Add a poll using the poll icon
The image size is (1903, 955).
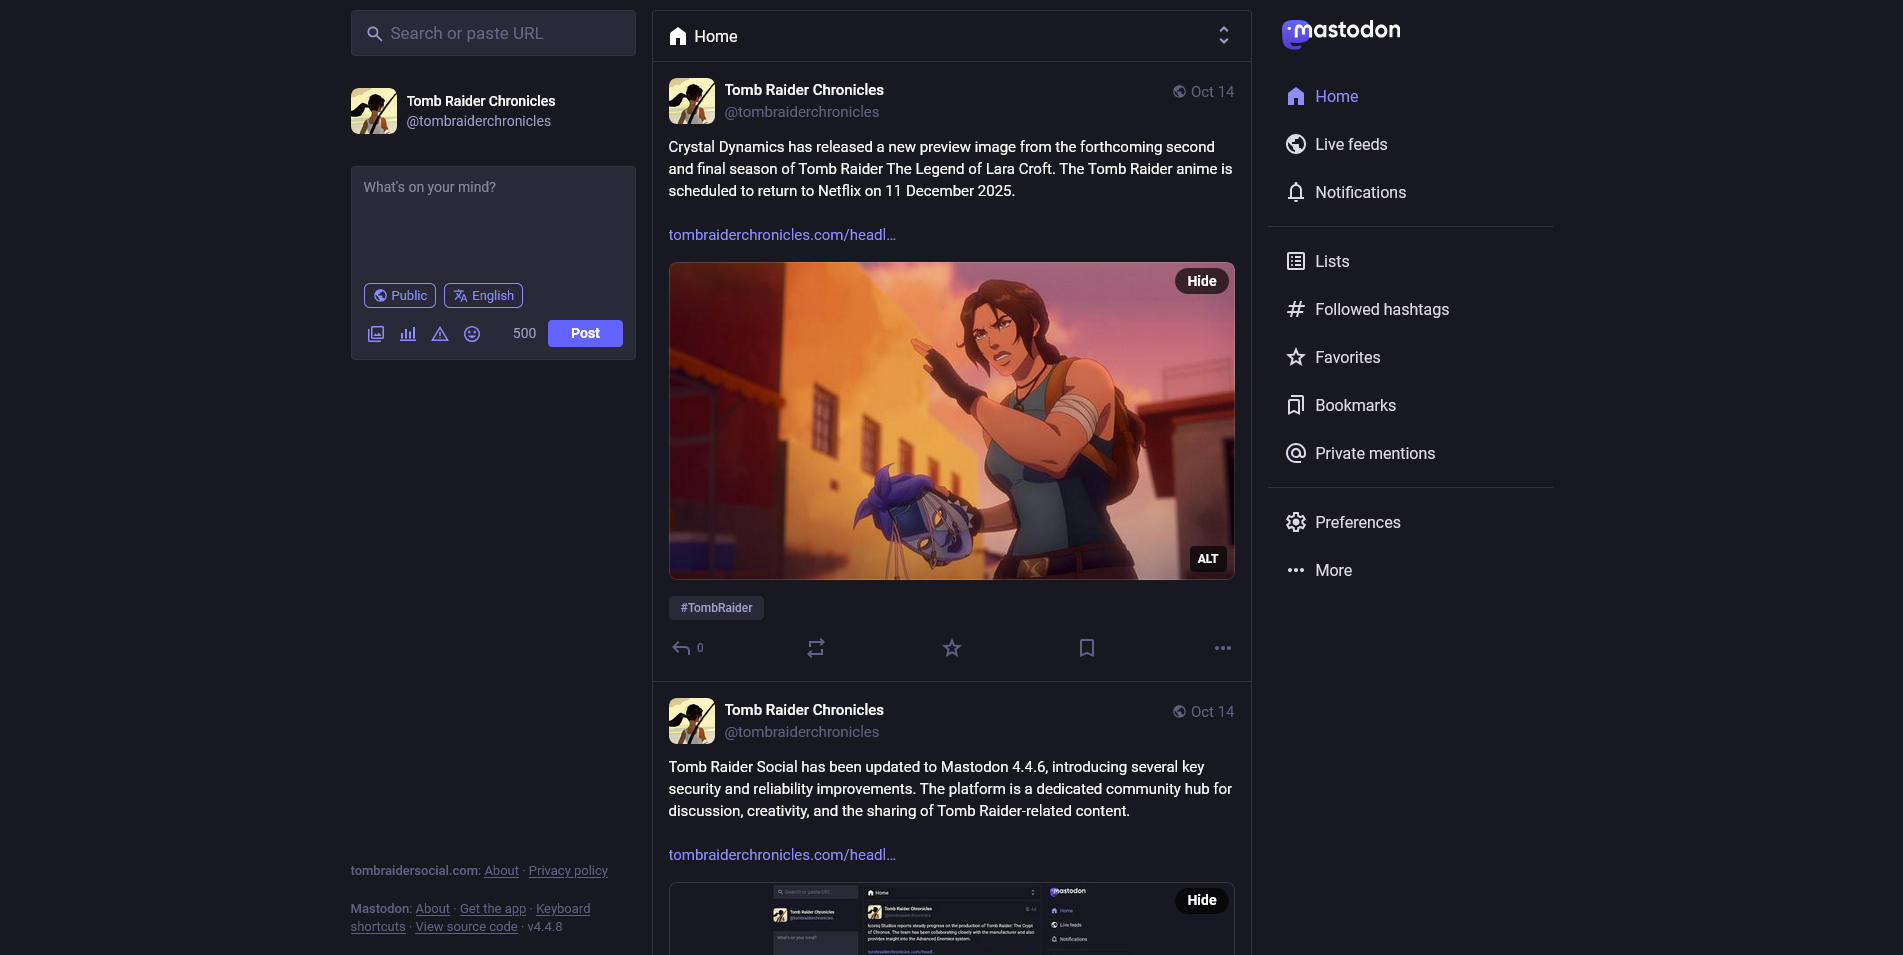(408, 334)
